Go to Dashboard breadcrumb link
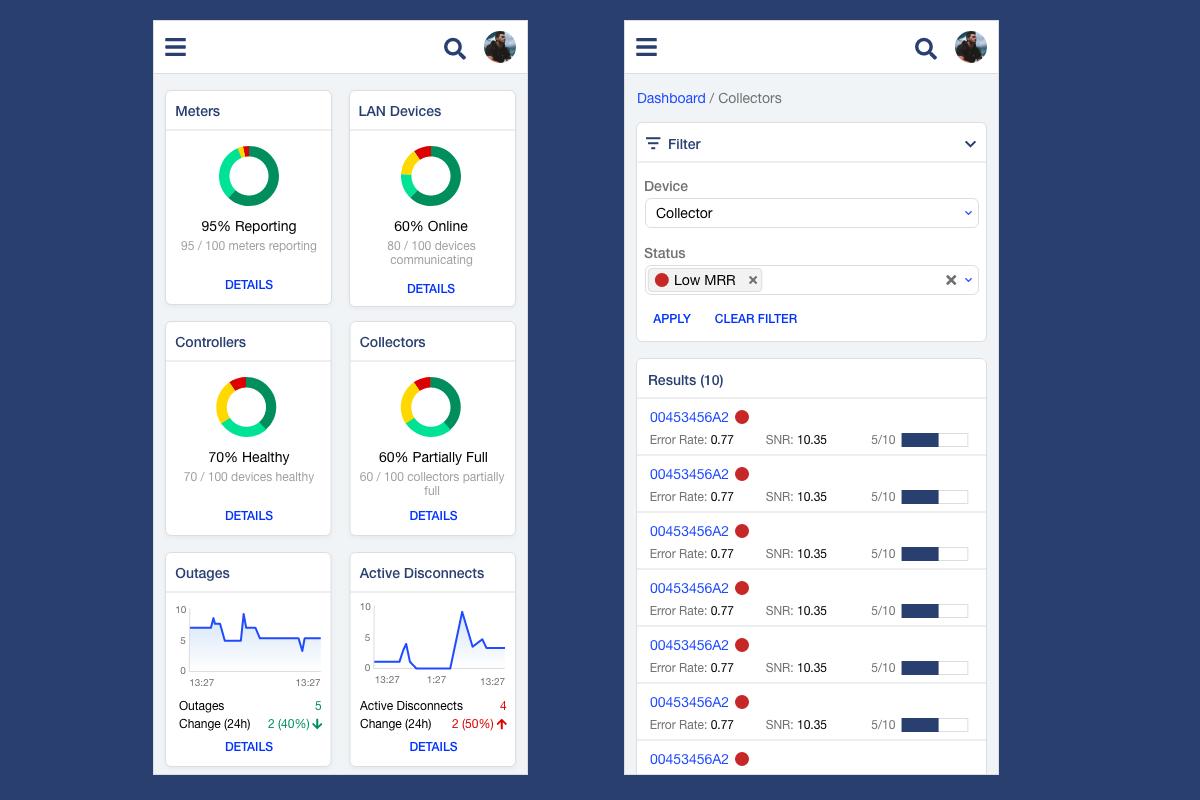This screenshot has height=800, width=1200. point(671,98)
